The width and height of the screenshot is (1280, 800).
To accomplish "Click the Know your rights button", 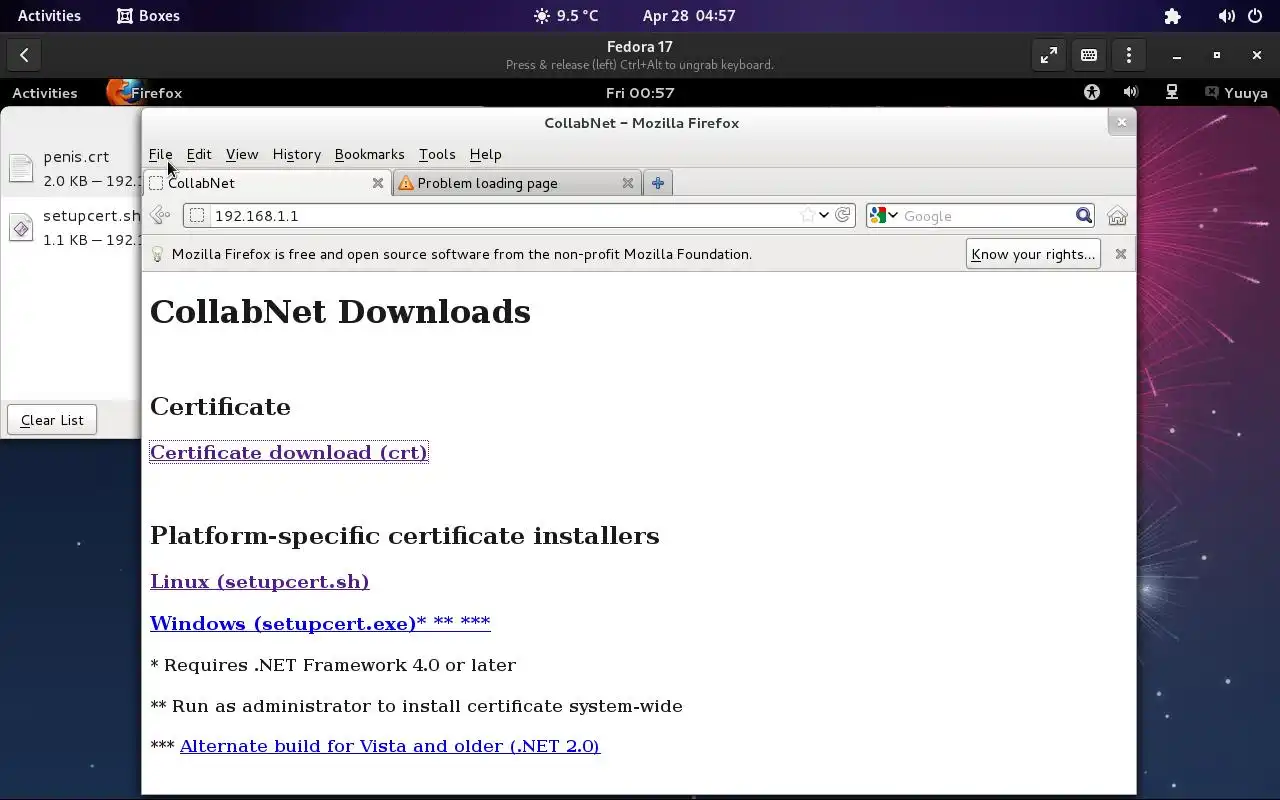I will (1033, 254).
